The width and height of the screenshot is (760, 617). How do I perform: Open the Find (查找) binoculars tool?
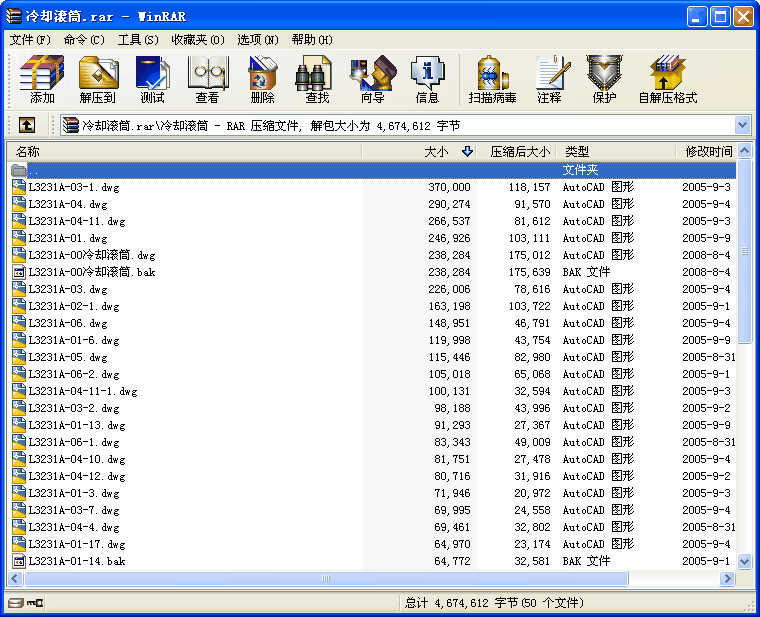pos(317,80)
